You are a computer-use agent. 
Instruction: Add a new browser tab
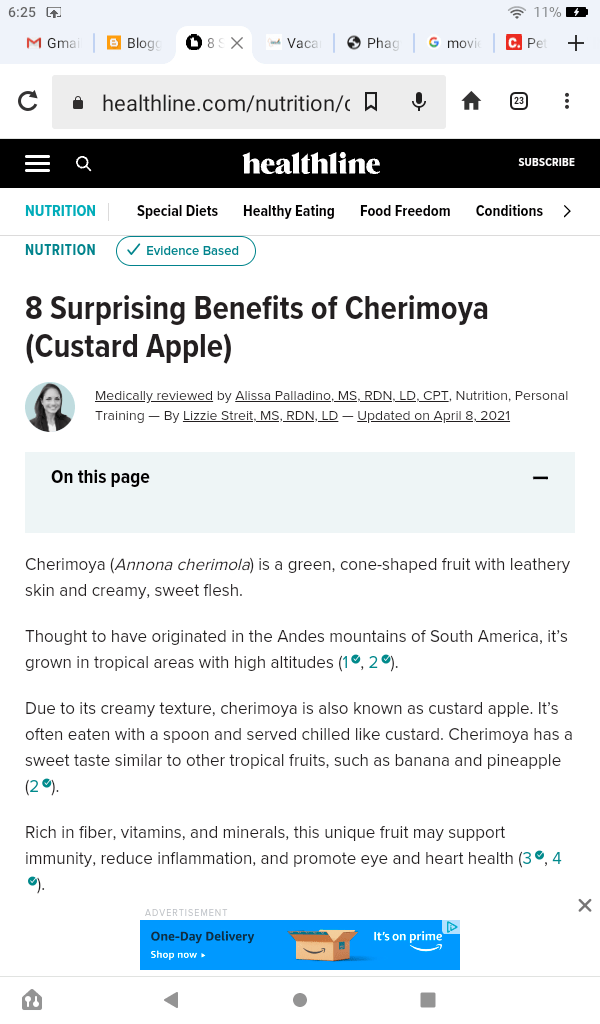click(575, 43)
